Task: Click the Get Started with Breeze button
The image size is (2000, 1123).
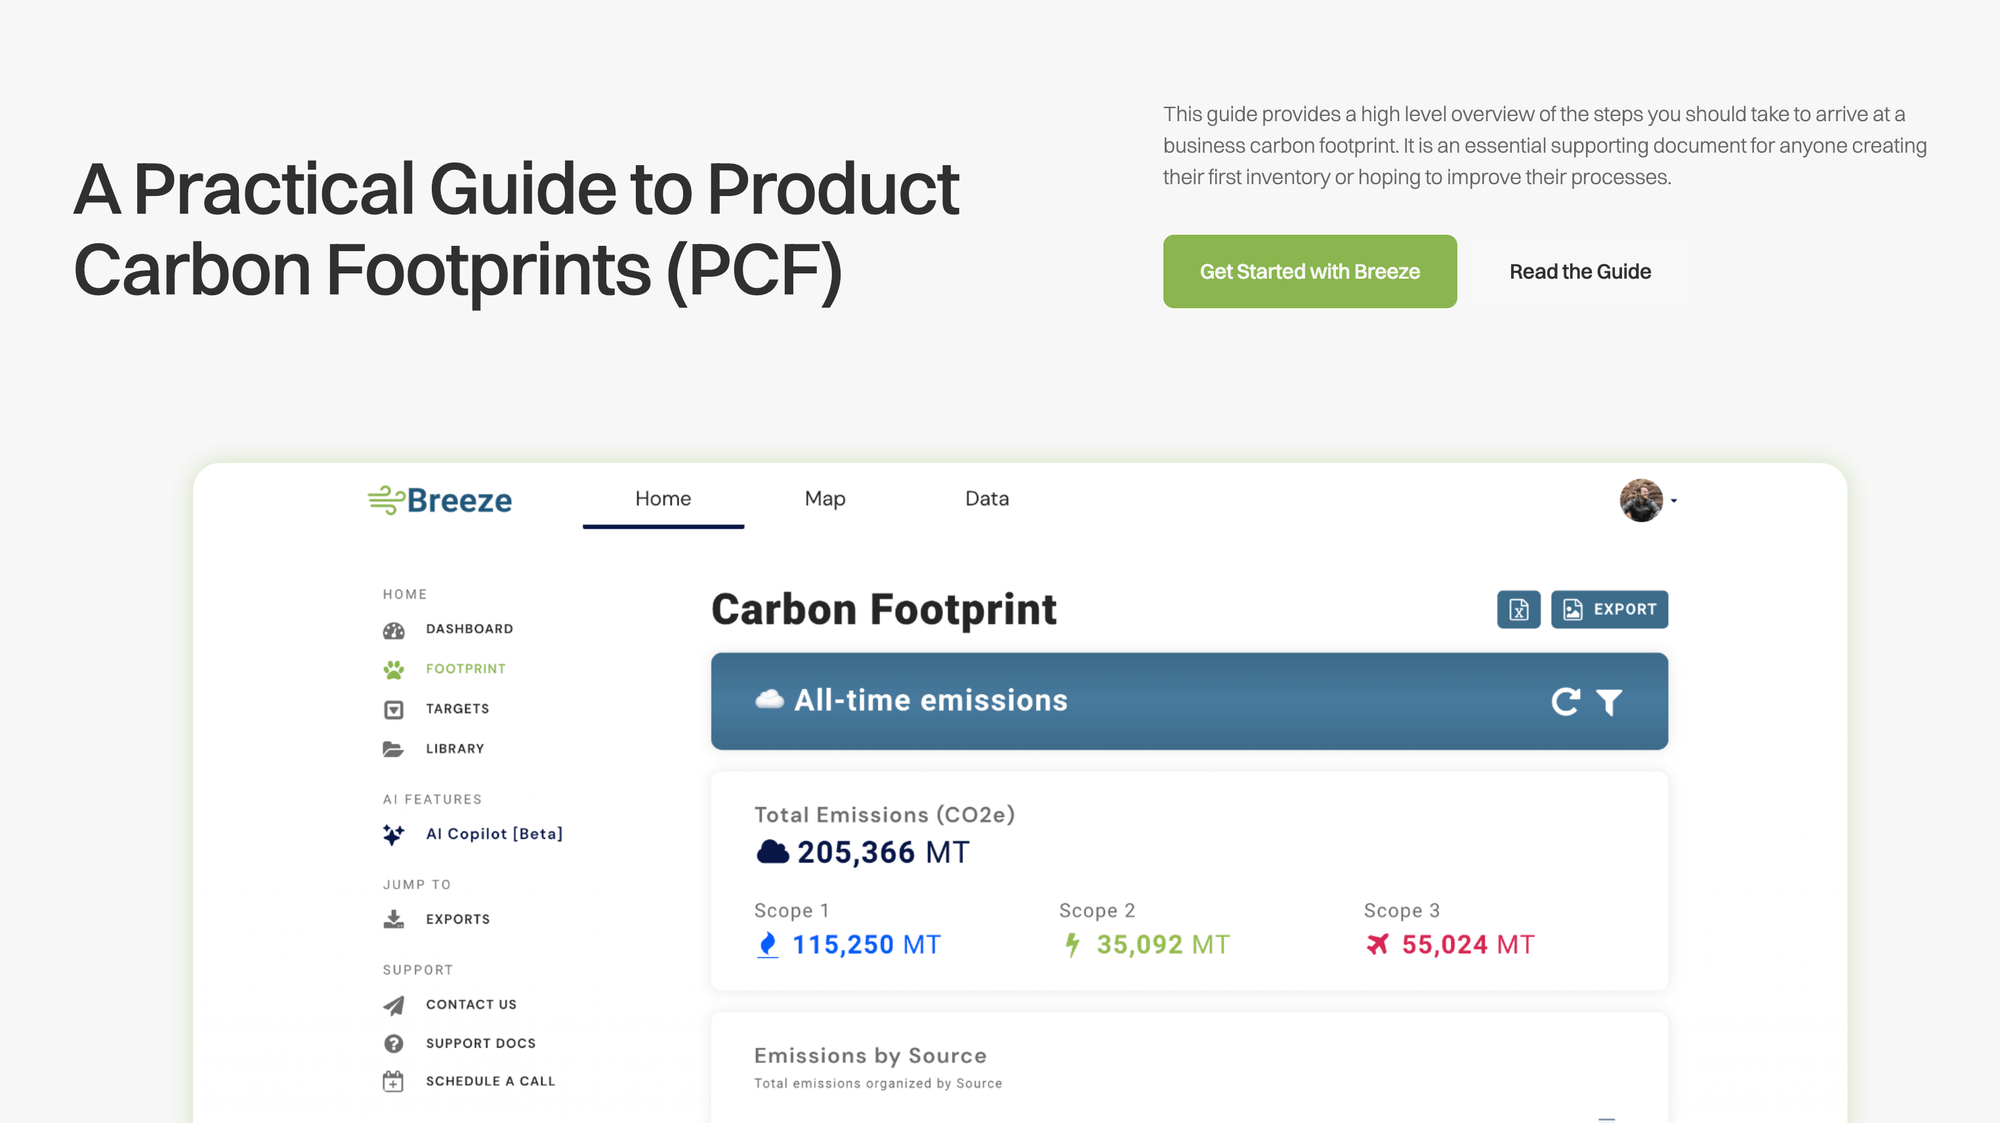Action: point(1310,271)
